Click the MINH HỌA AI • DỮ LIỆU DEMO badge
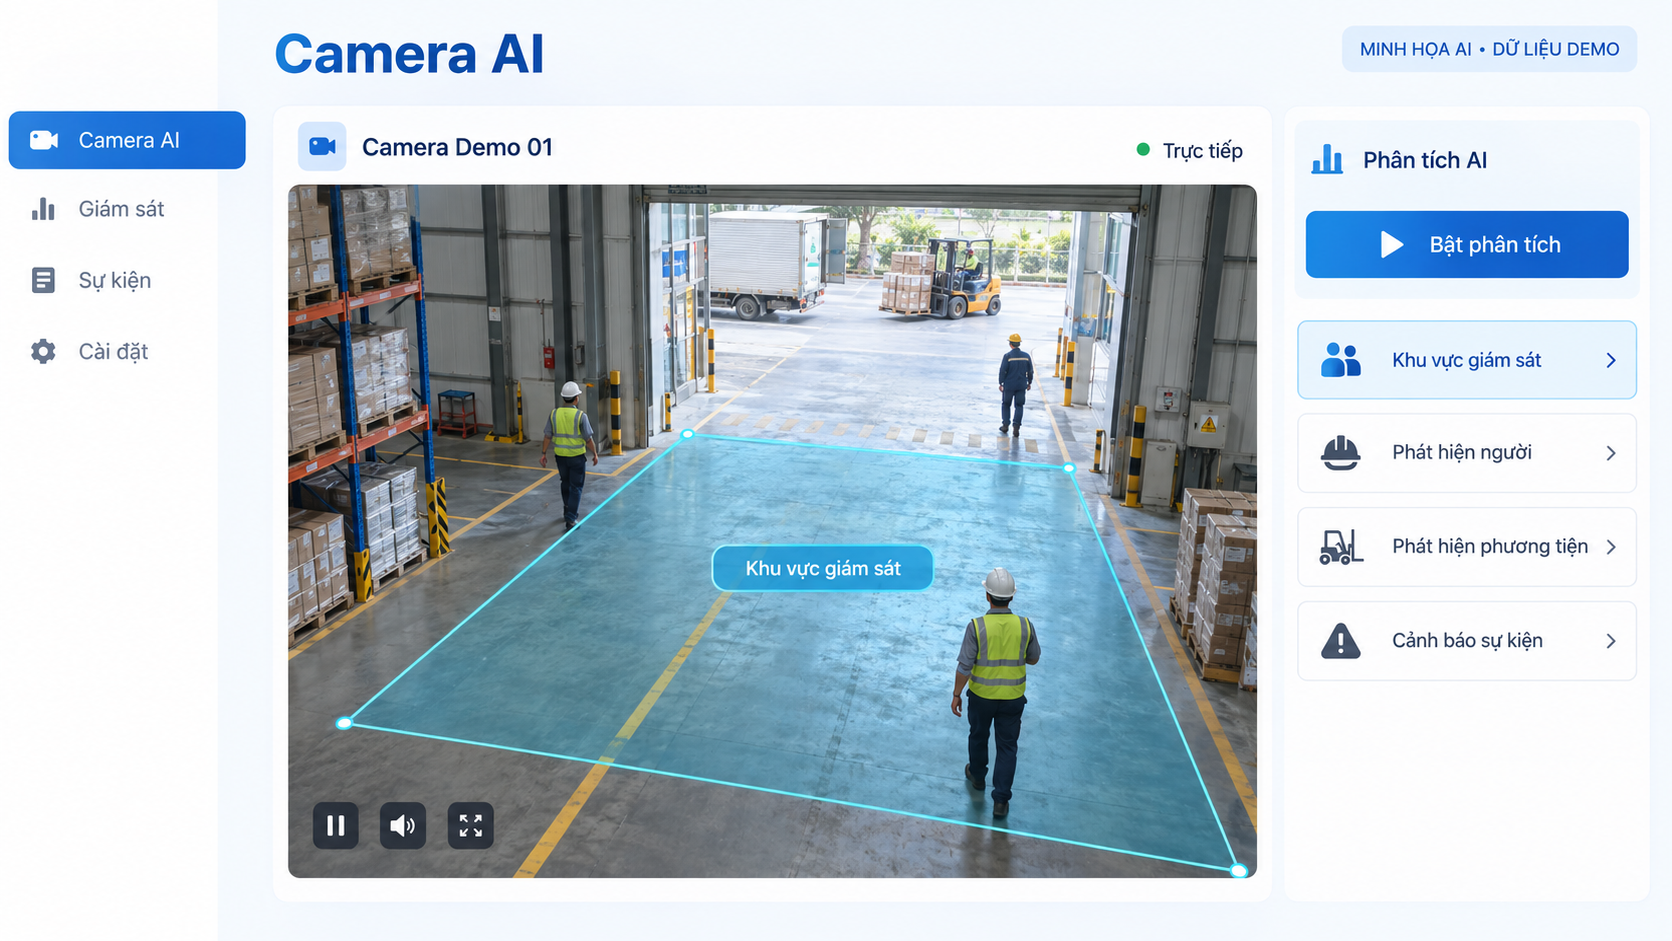Image resolution: width=1672 pixels, height=941 pixels. click(x=1489, y=49)
